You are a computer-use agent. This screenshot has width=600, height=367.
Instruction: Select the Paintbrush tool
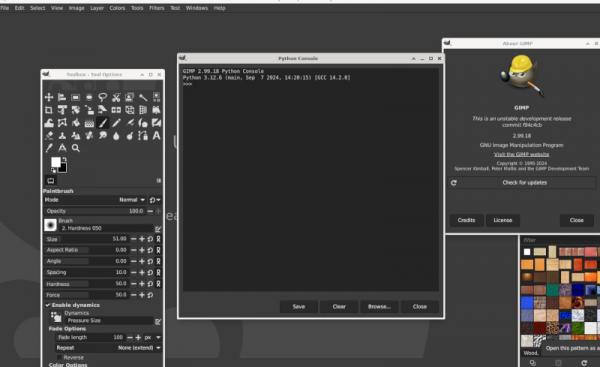click(x=103, y=123)
